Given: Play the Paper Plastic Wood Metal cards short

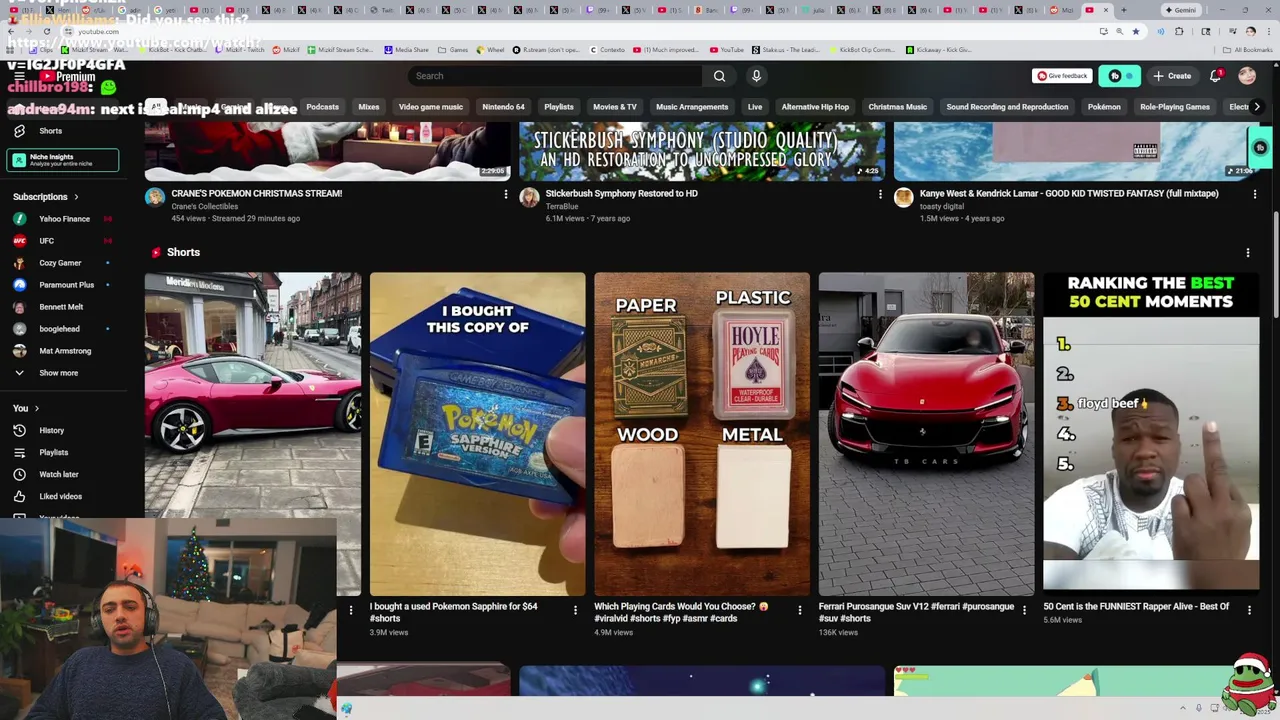Looking at the screenshot, I should pos(702,434).
